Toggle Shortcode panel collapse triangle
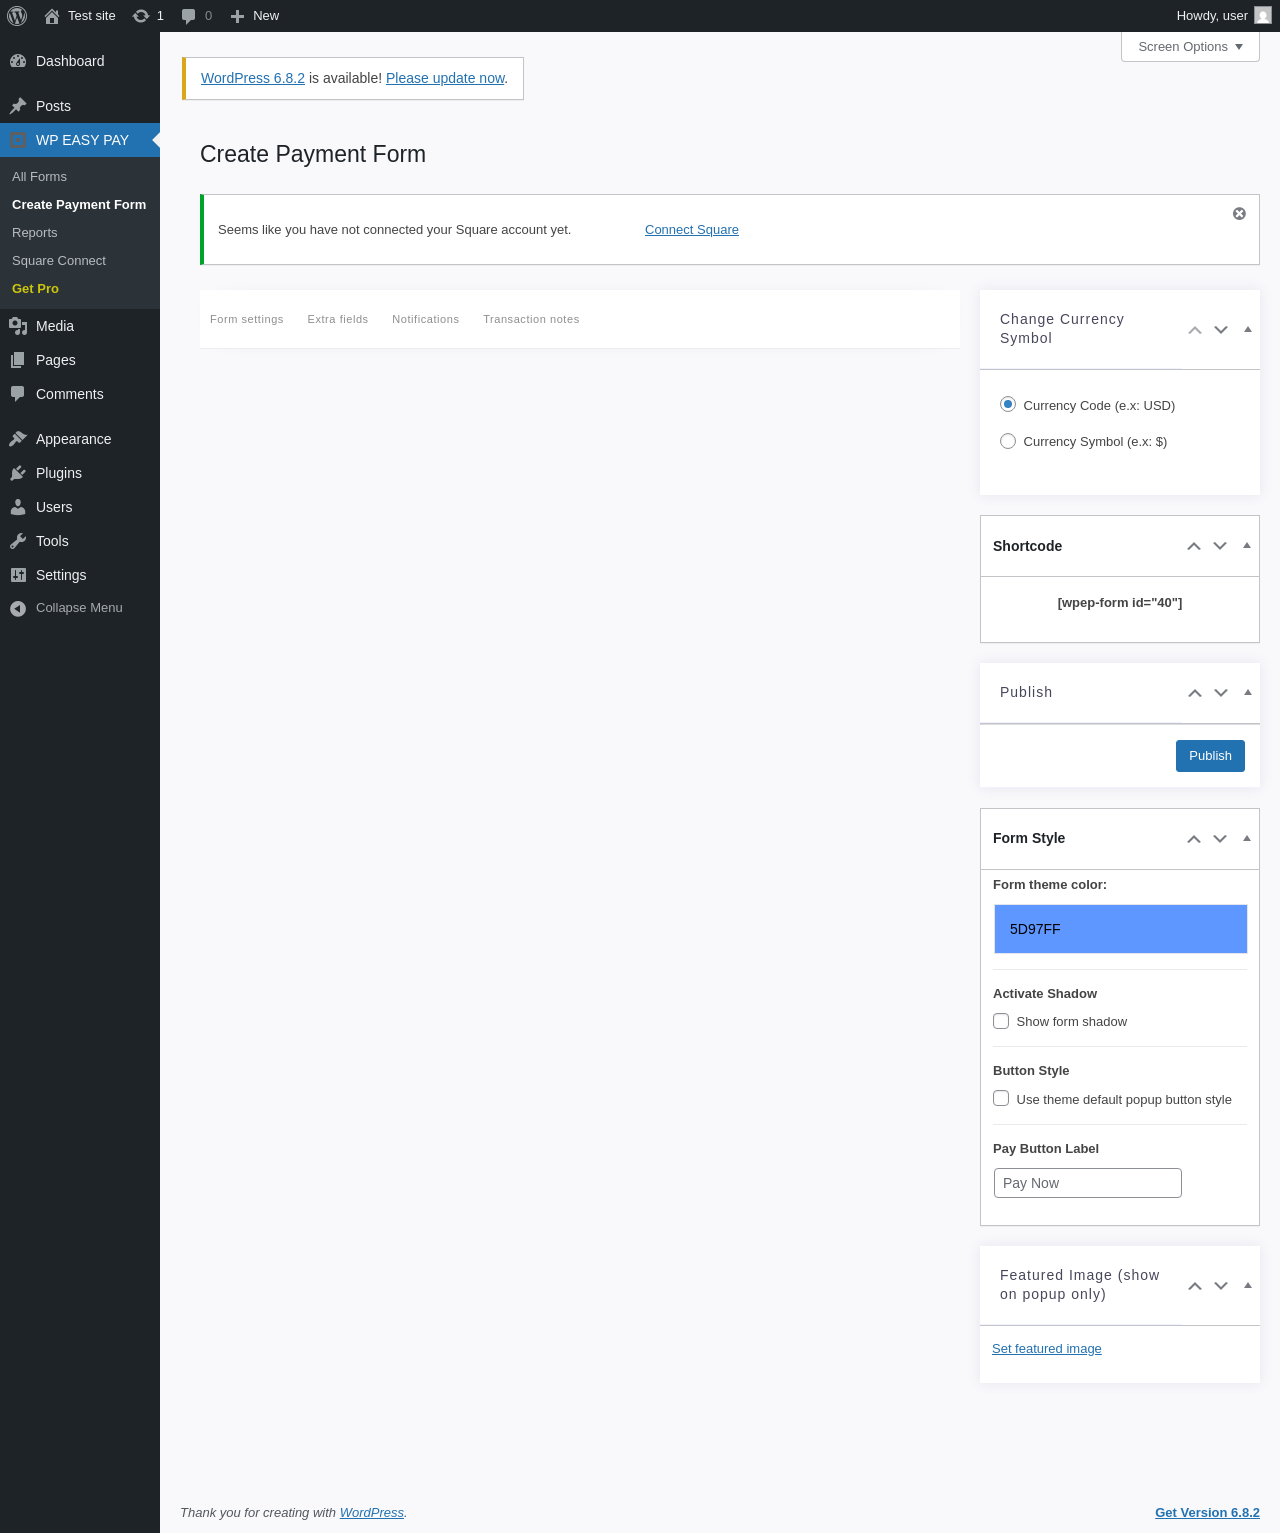This screenshot has height=1533, width=1280. click(1247, 546)
